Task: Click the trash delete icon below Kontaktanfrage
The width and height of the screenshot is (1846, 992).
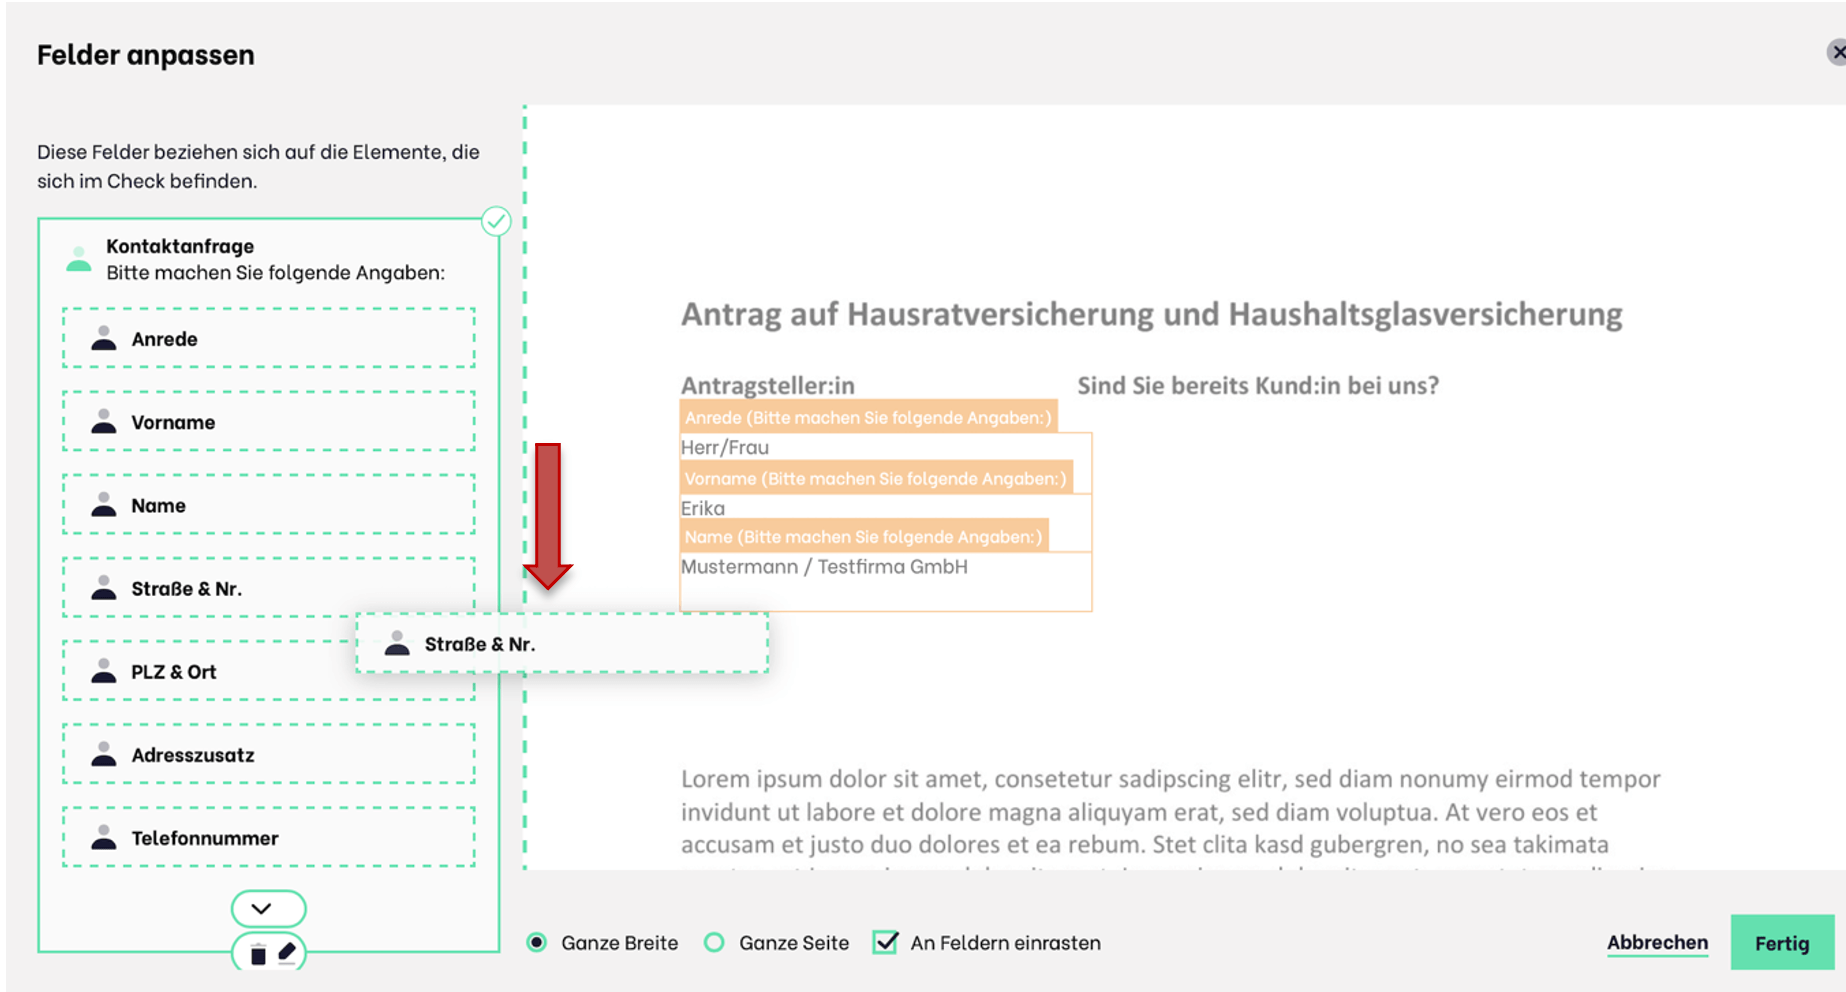Action: point(258,954)
